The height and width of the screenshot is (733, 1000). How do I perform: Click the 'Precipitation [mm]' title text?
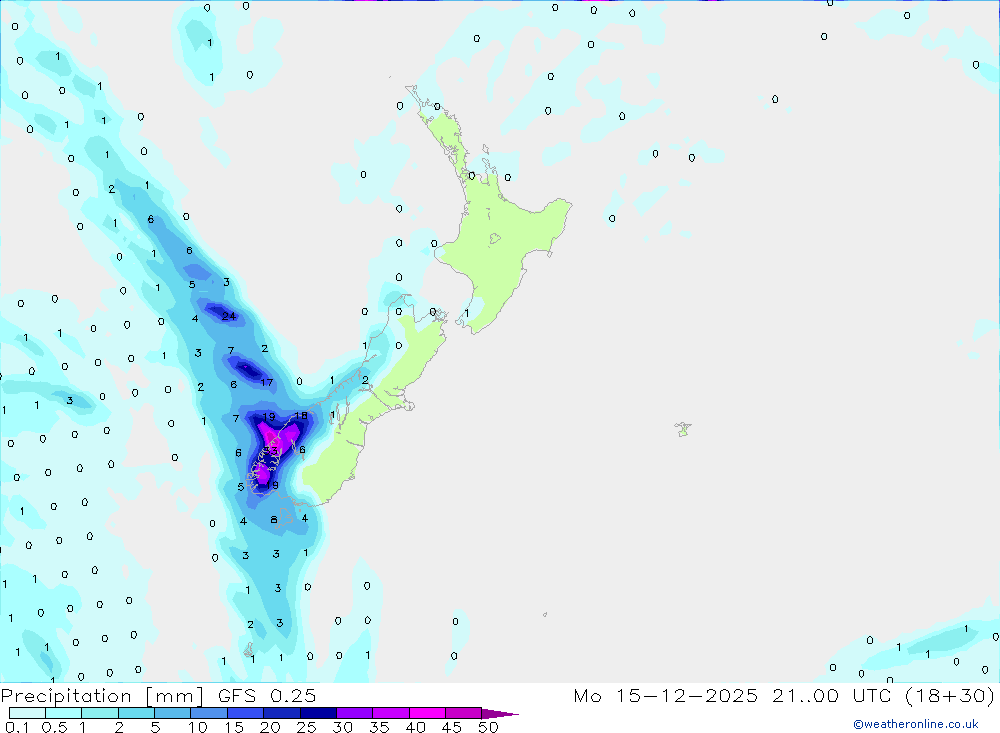(102, 696)
